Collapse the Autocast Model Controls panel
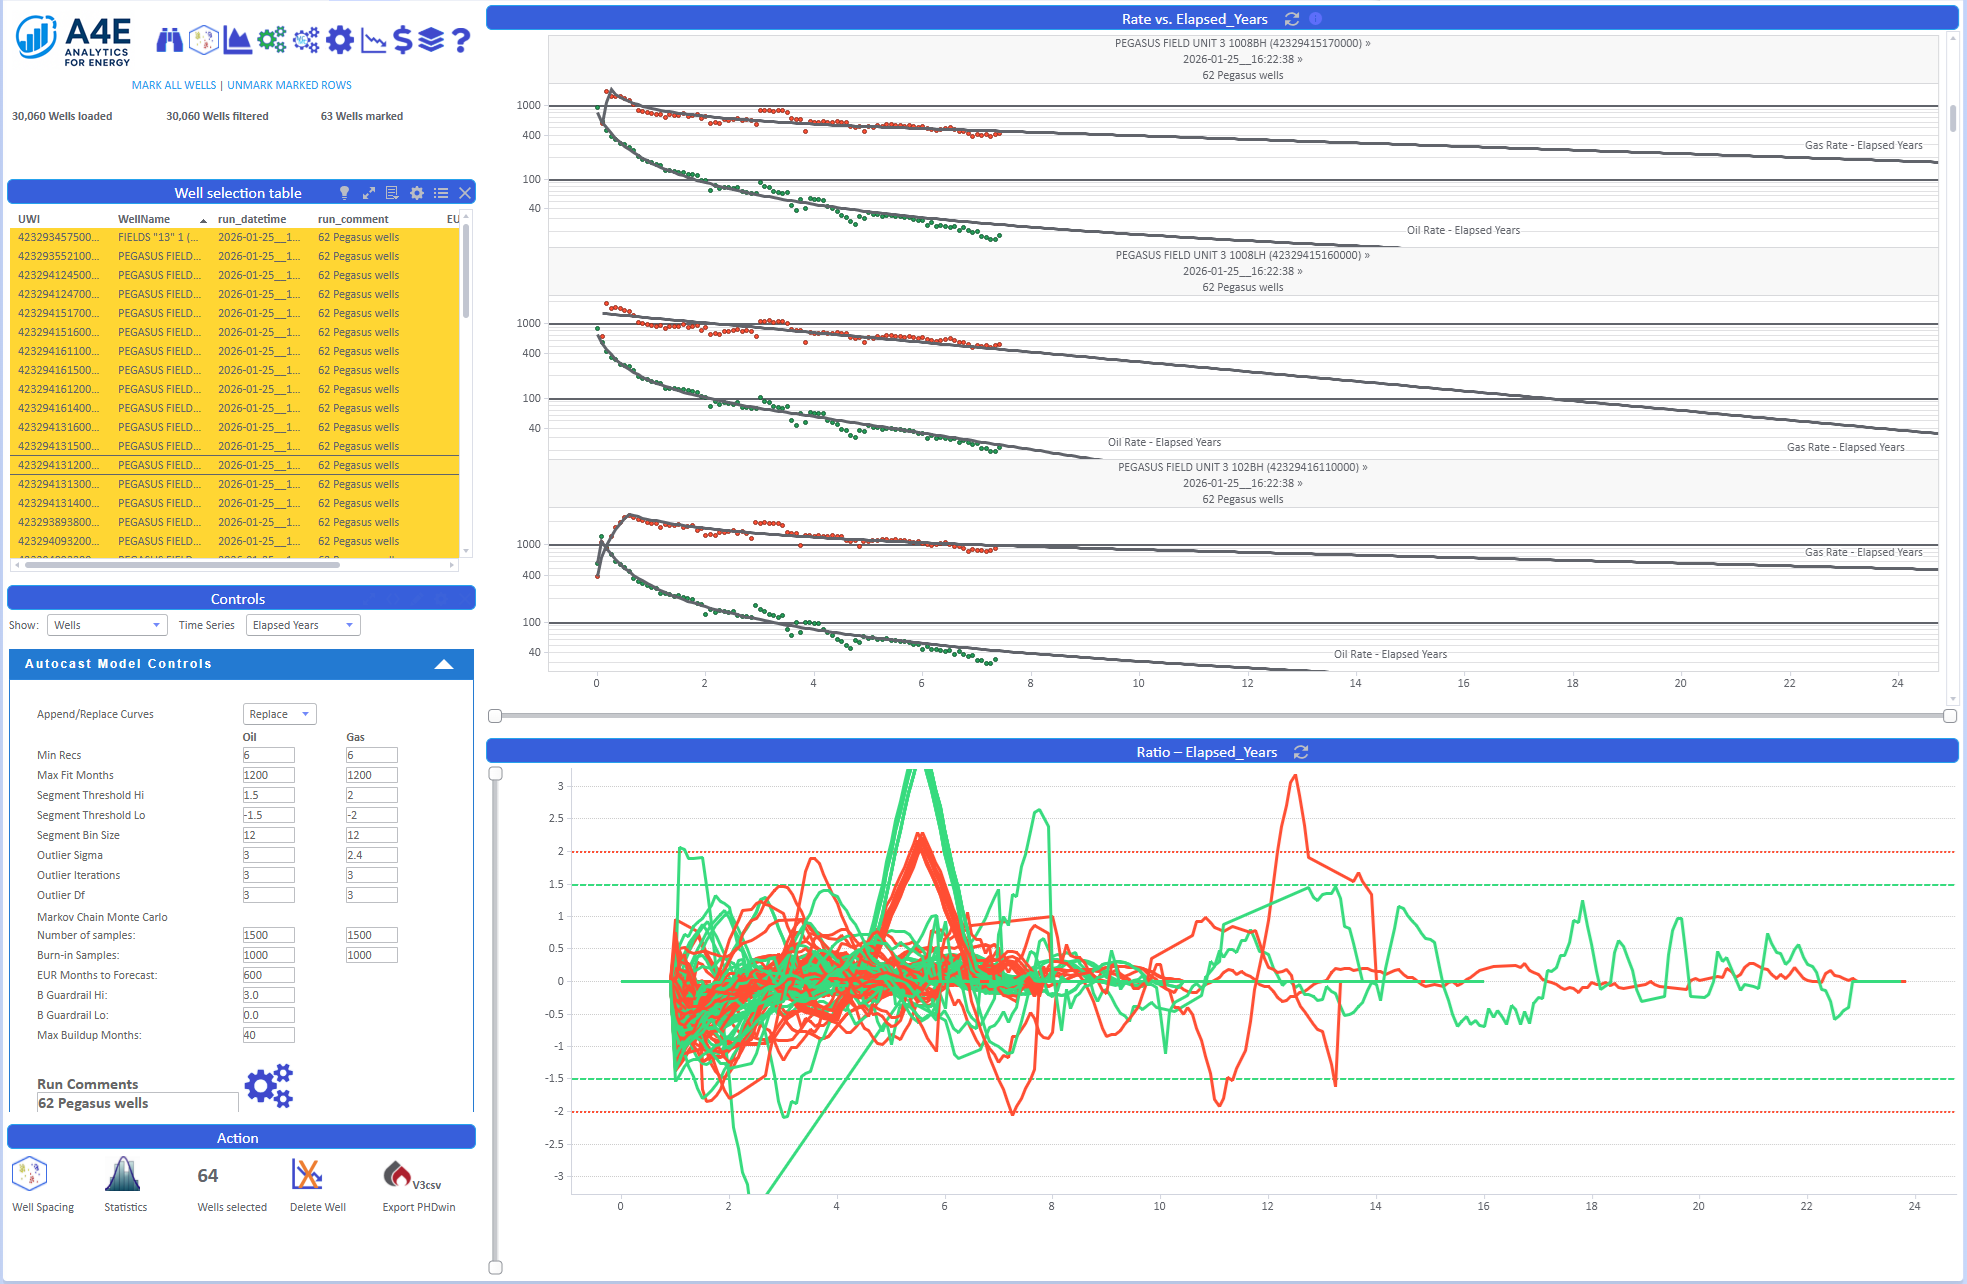 pos(444,663)
